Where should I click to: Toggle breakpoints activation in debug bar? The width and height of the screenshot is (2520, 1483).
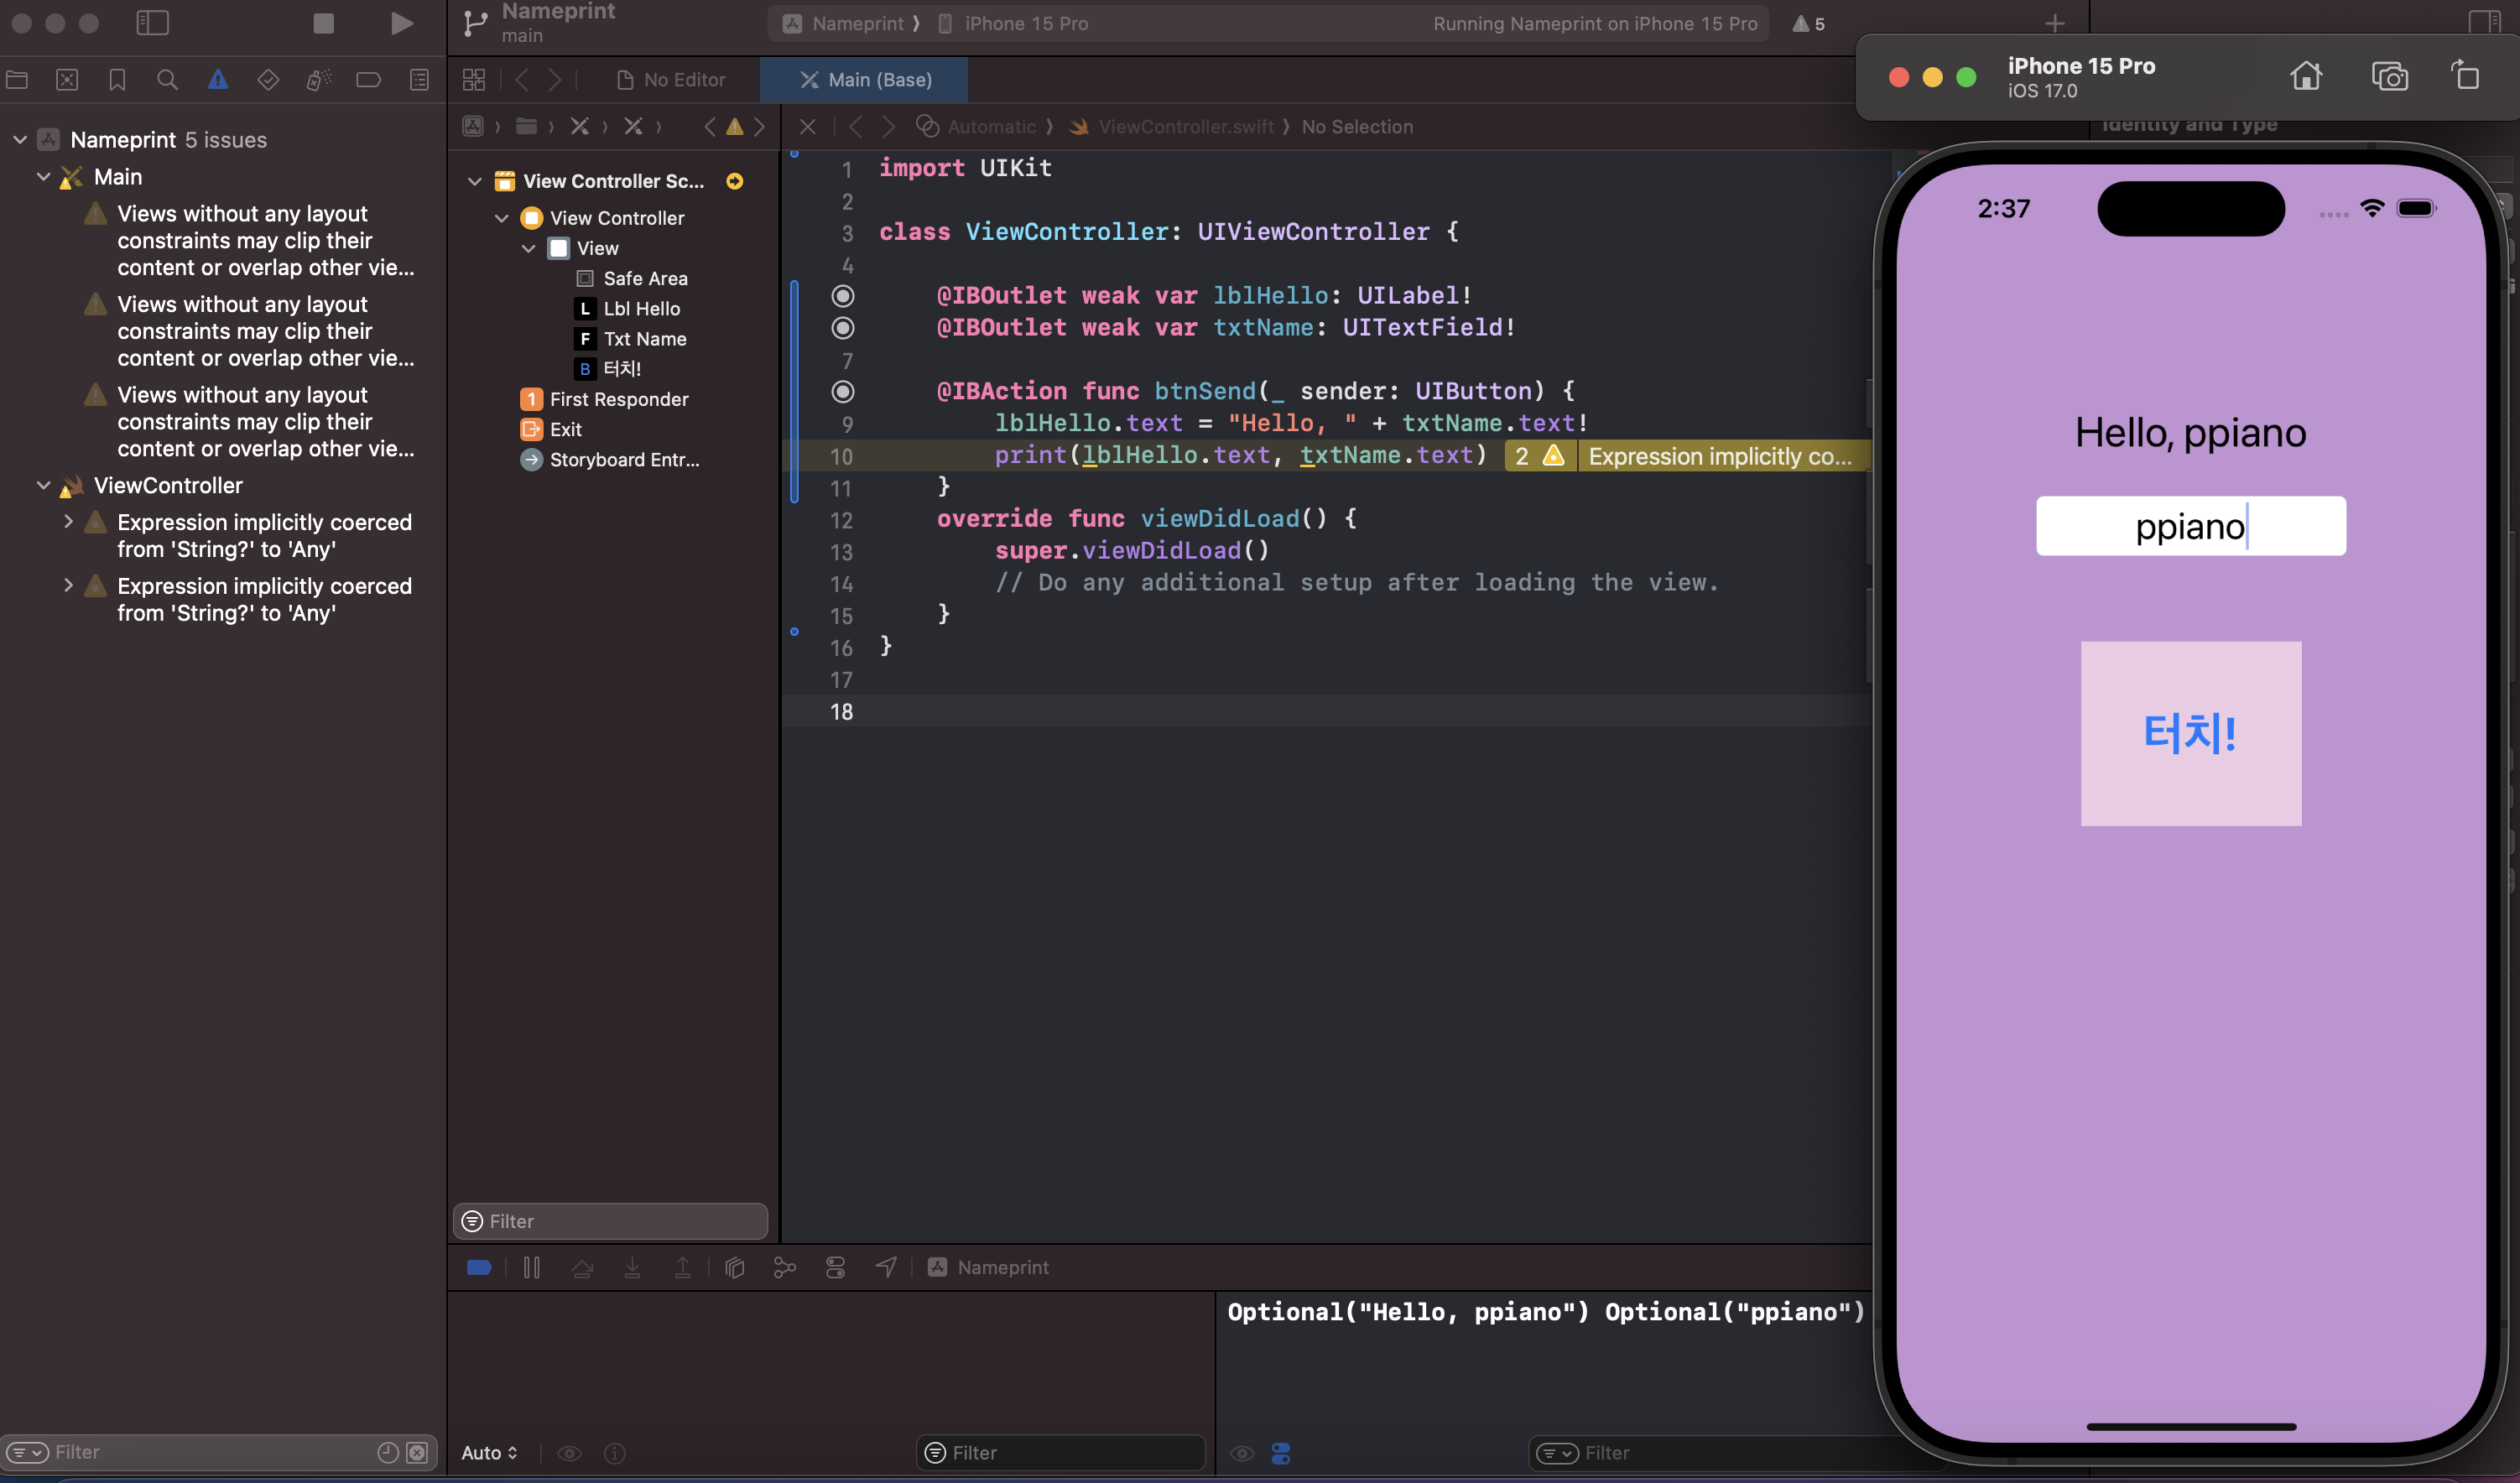(479, 1267)
